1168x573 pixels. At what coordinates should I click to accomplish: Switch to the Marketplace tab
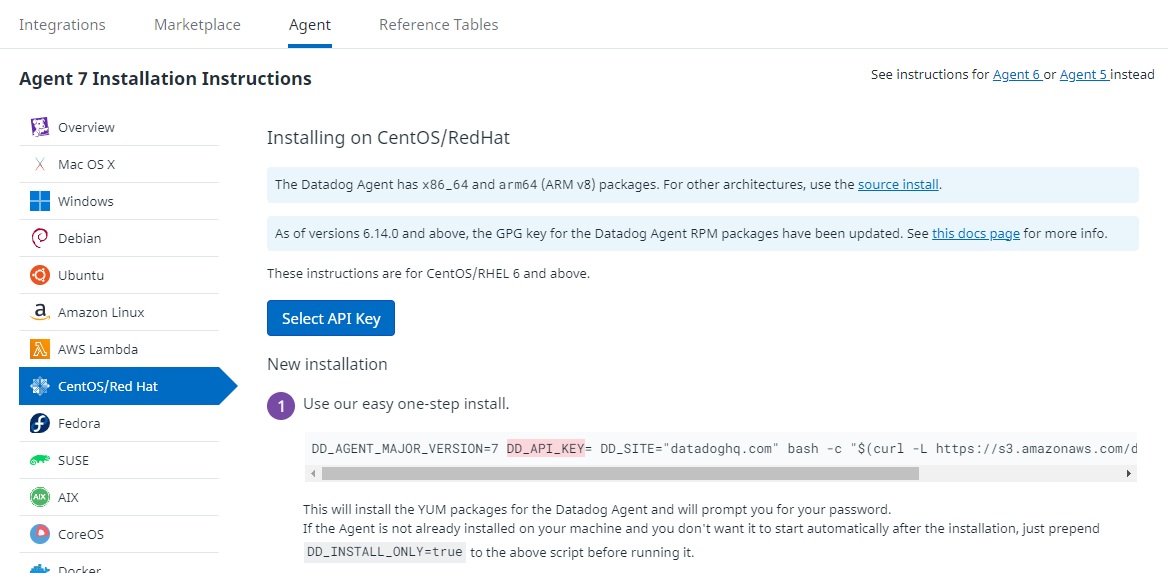tap(197, 25)
